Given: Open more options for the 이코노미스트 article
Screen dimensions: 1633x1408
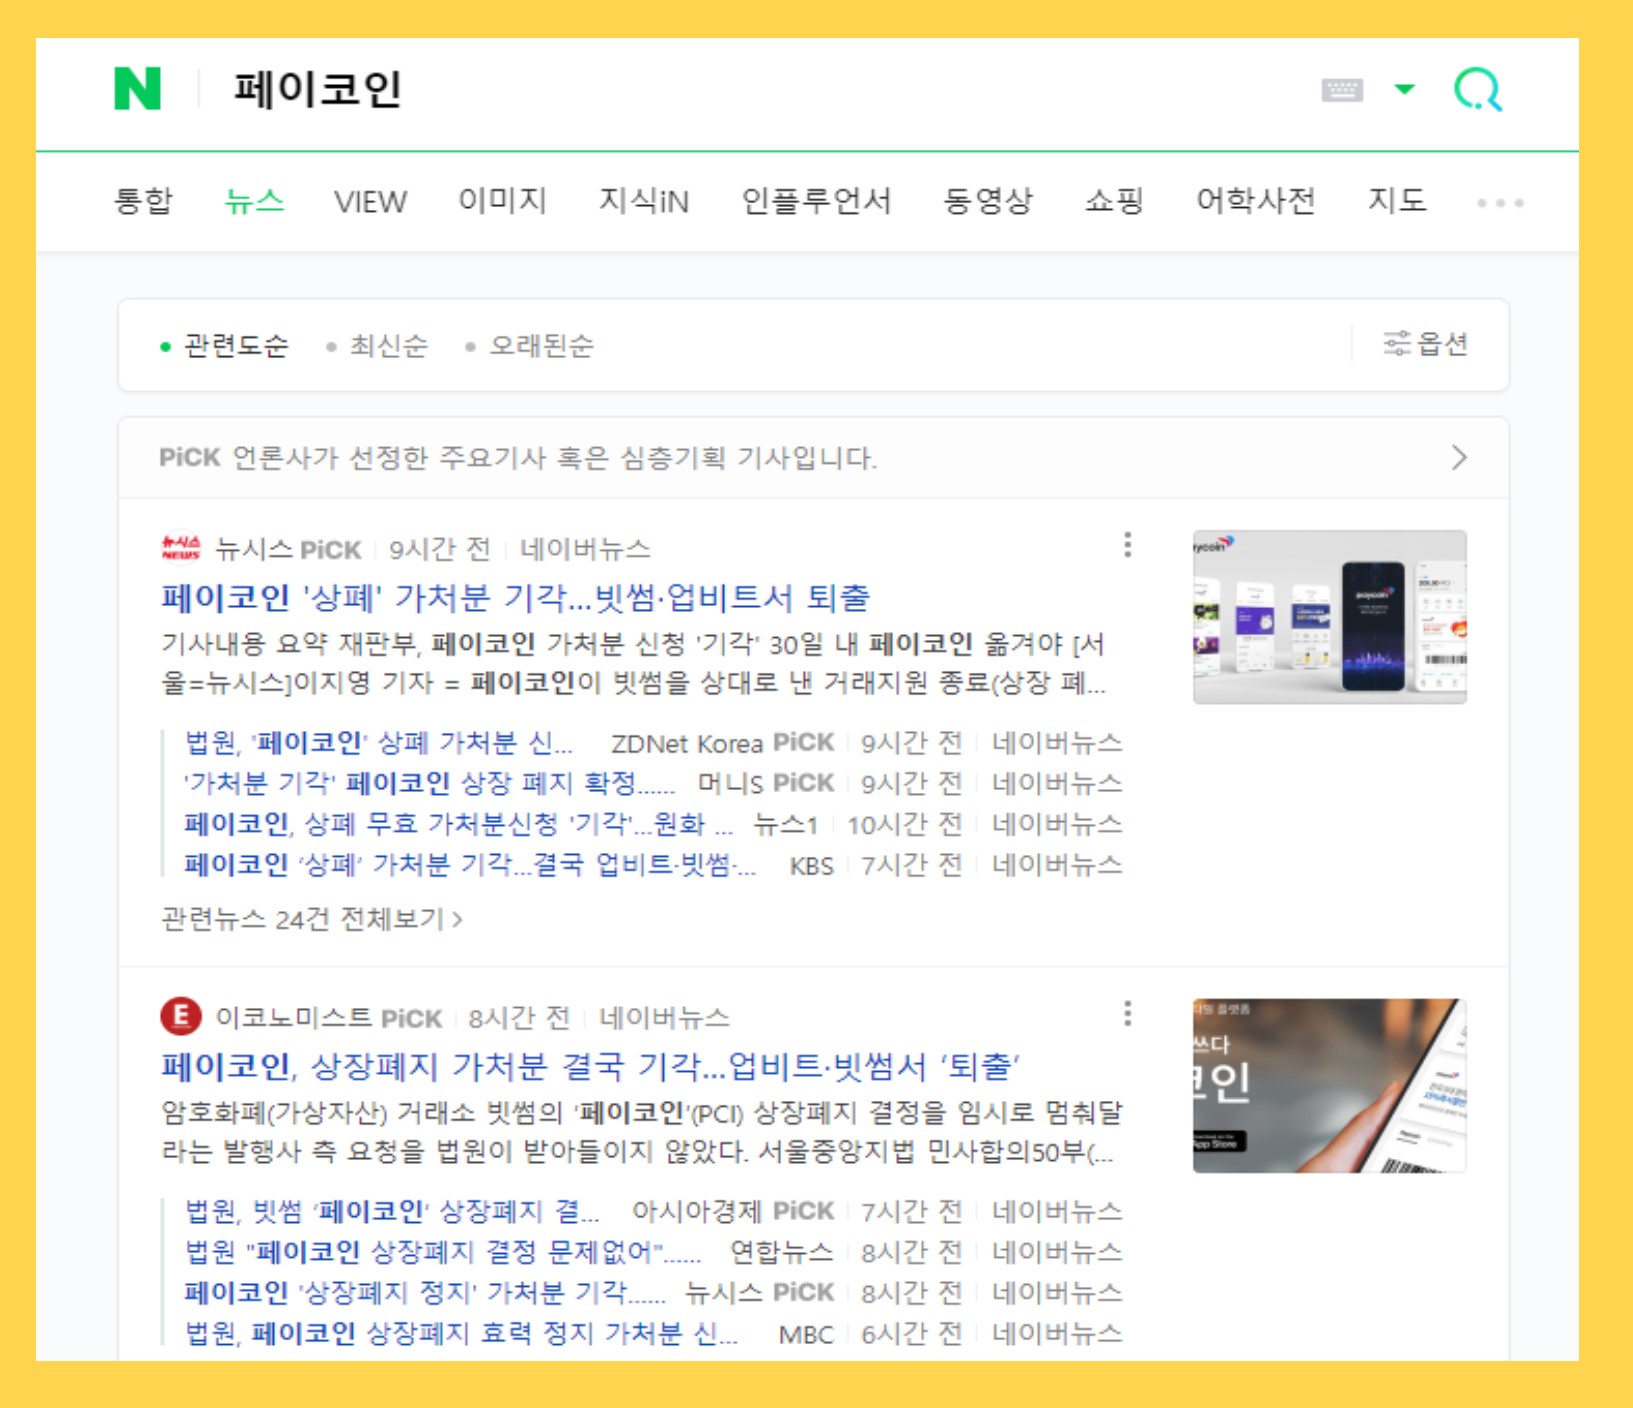Looking at the screenshot, I should (1128, 1014).
